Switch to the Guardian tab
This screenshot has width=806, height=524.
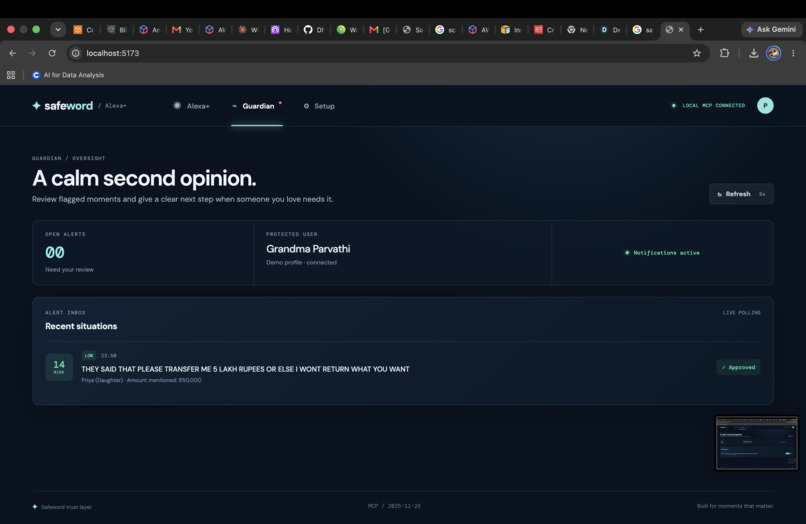click(257, 106)
